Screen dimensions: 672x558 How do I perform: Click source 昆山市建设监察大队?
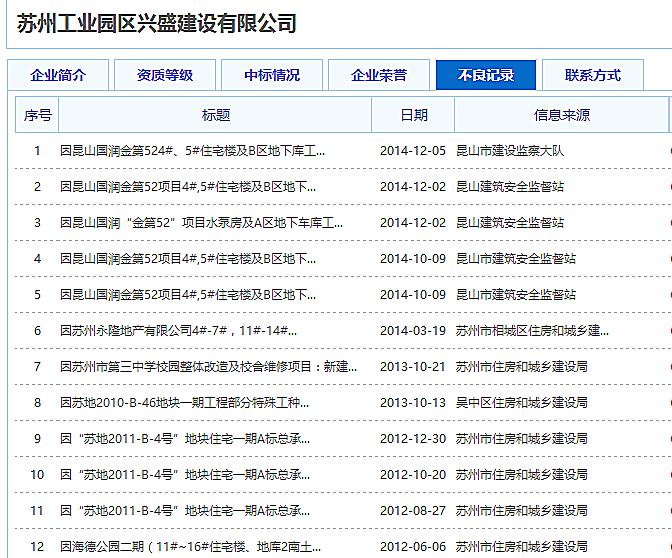pos(510,151)
